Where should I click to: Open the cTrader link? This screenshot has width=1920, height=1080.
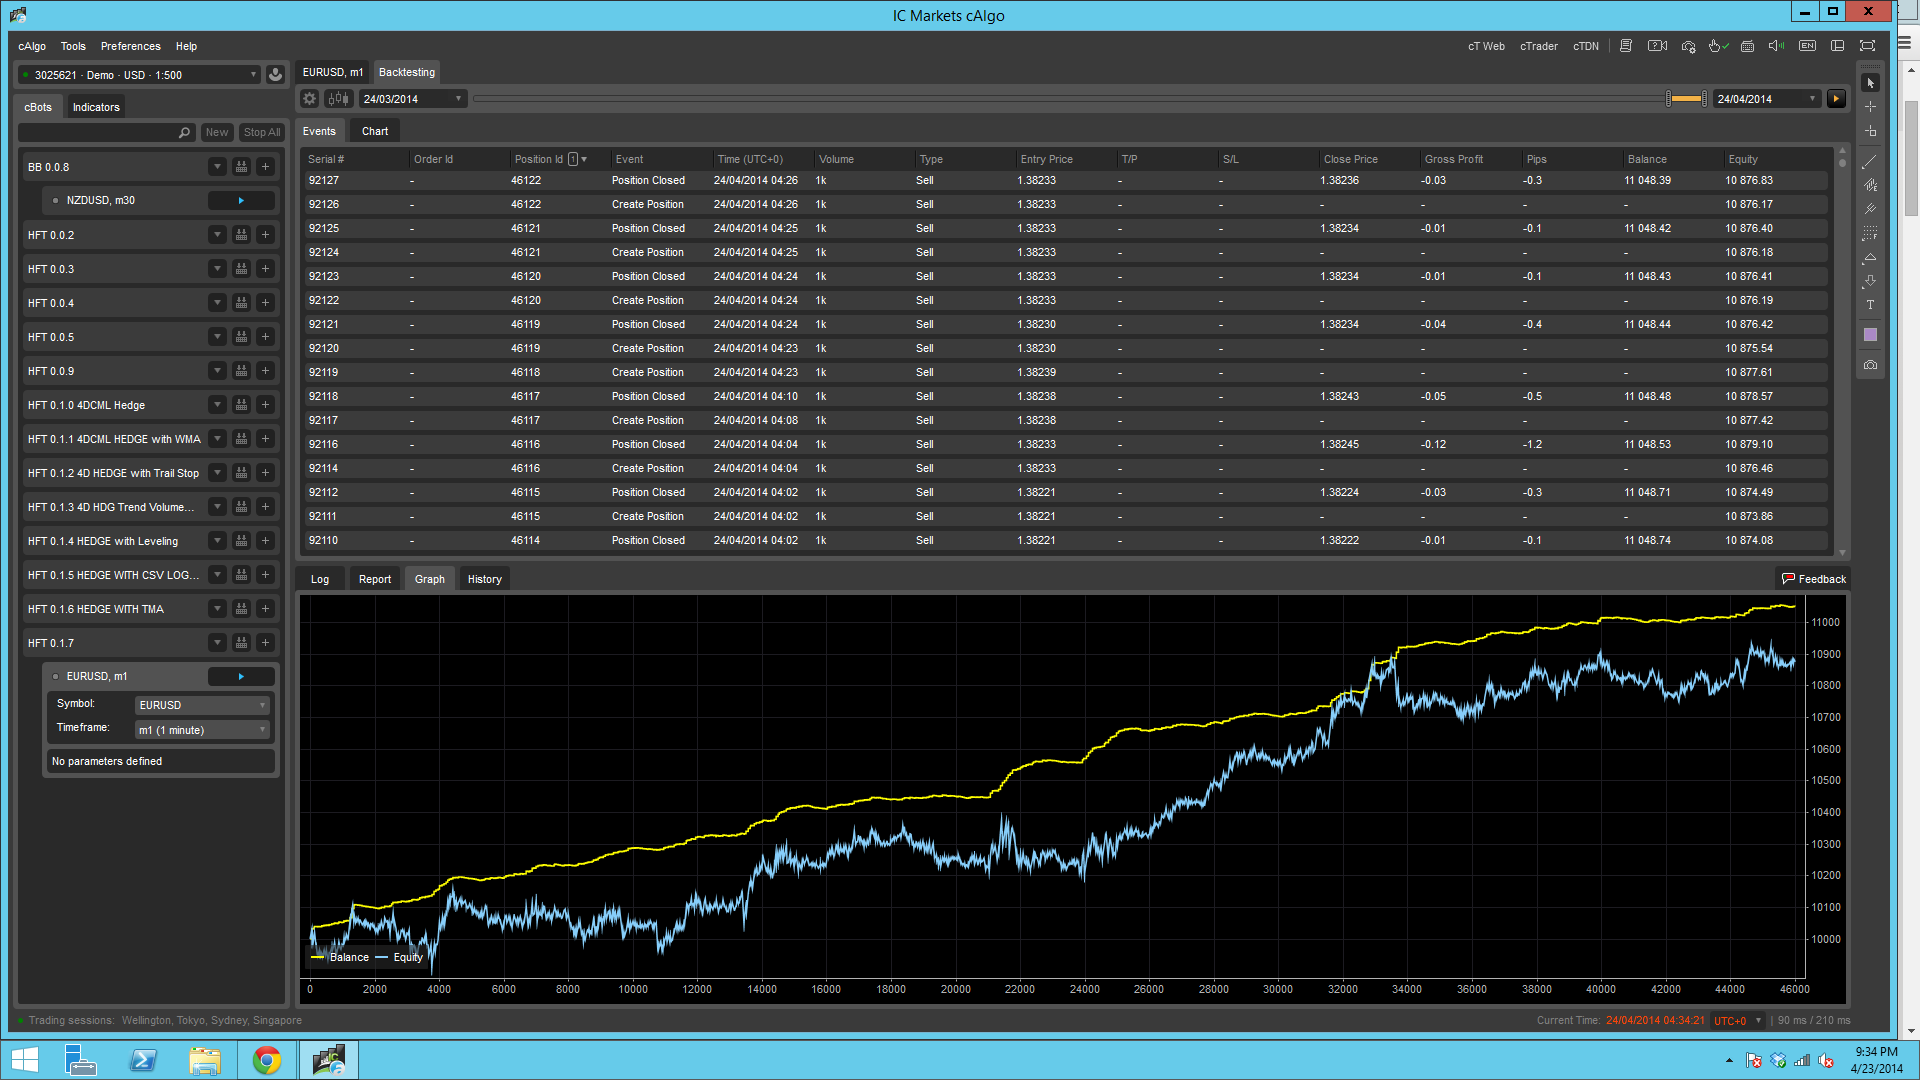click(1539, 46)
